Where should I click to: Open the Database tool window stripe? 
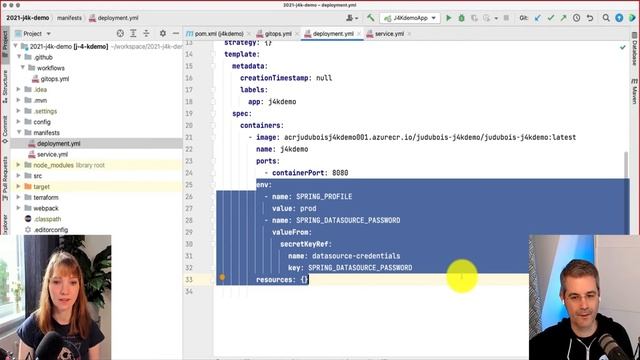pyautogui.click(x=635, y=49)
